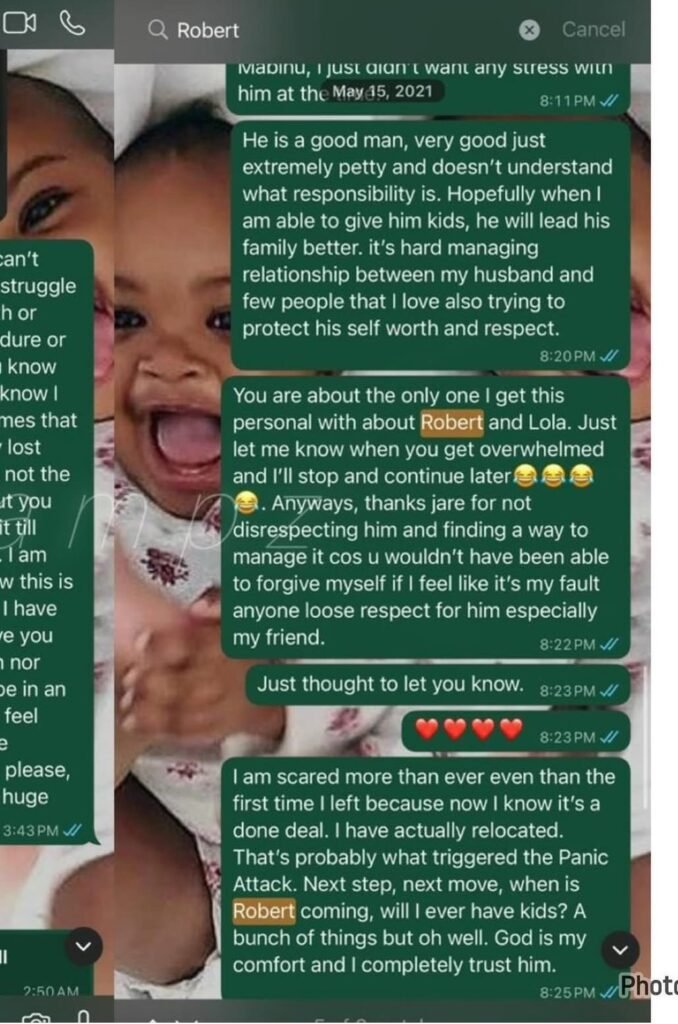Tap the microphone icon in the bottom bar

coord(83,1017)
